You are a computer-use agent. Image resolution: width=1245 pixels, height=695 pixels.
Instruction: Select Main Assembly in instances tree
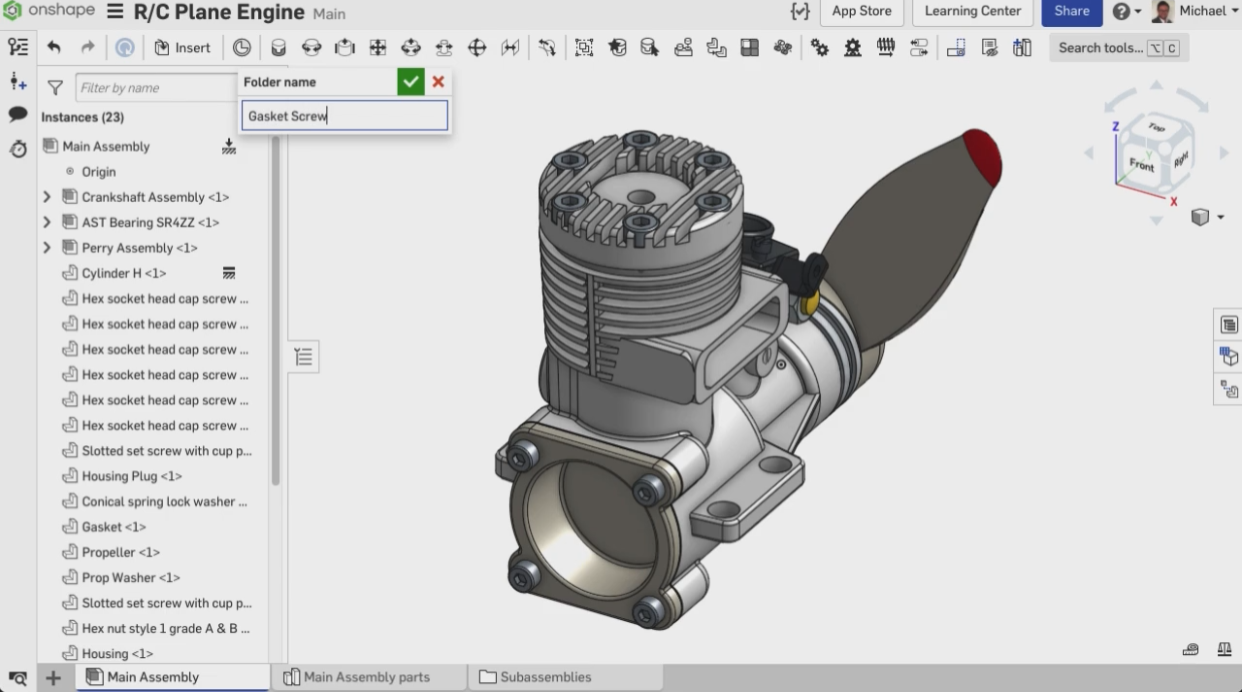point(106,146)
